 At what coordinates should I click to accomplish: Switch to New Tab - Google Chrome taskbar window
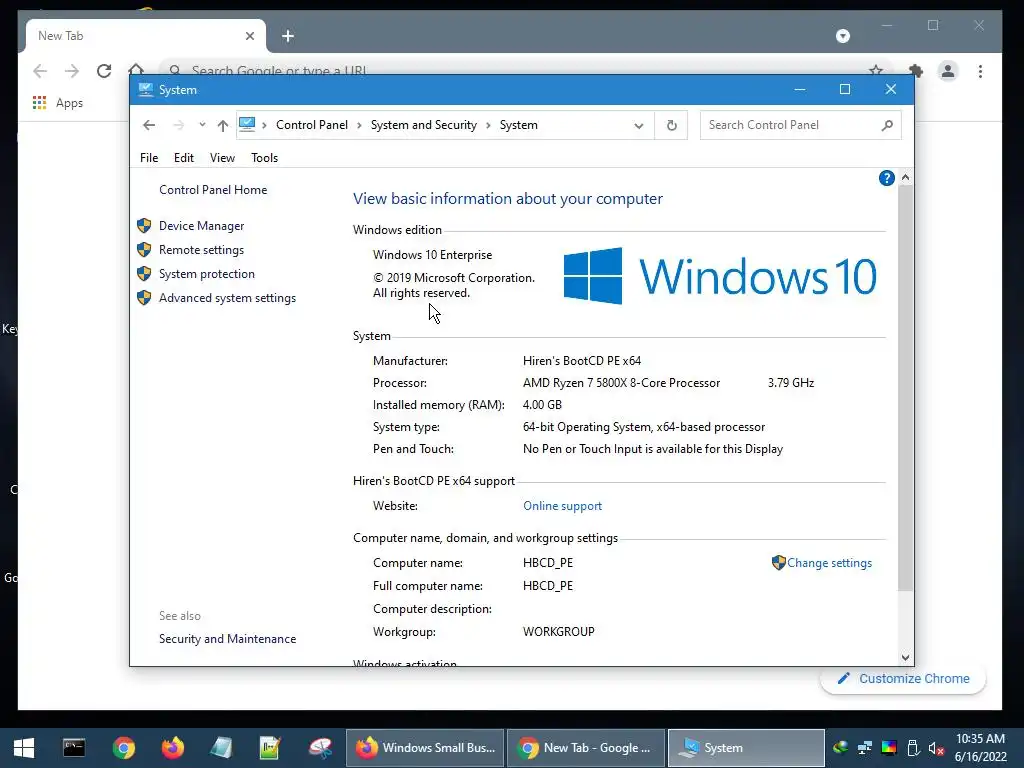pos(586,748)
